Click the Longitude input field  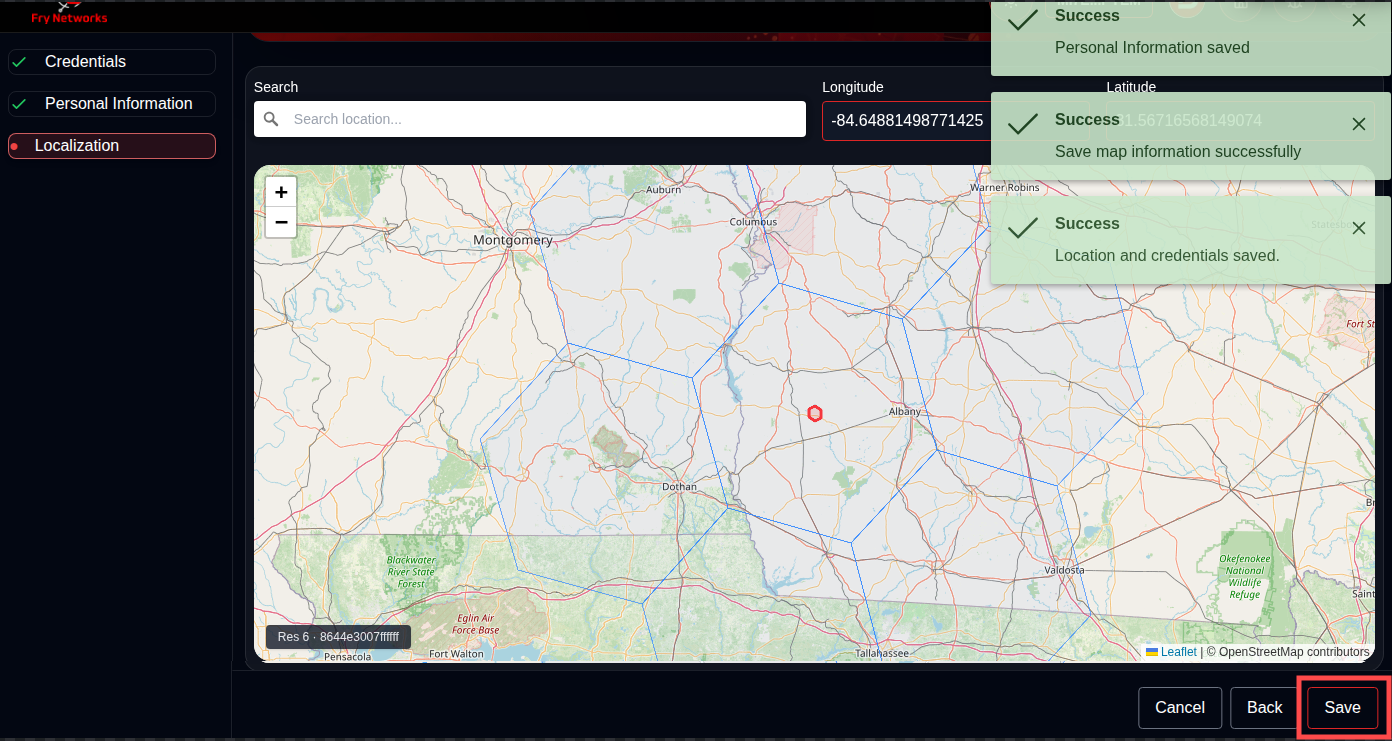pos(905,120)
